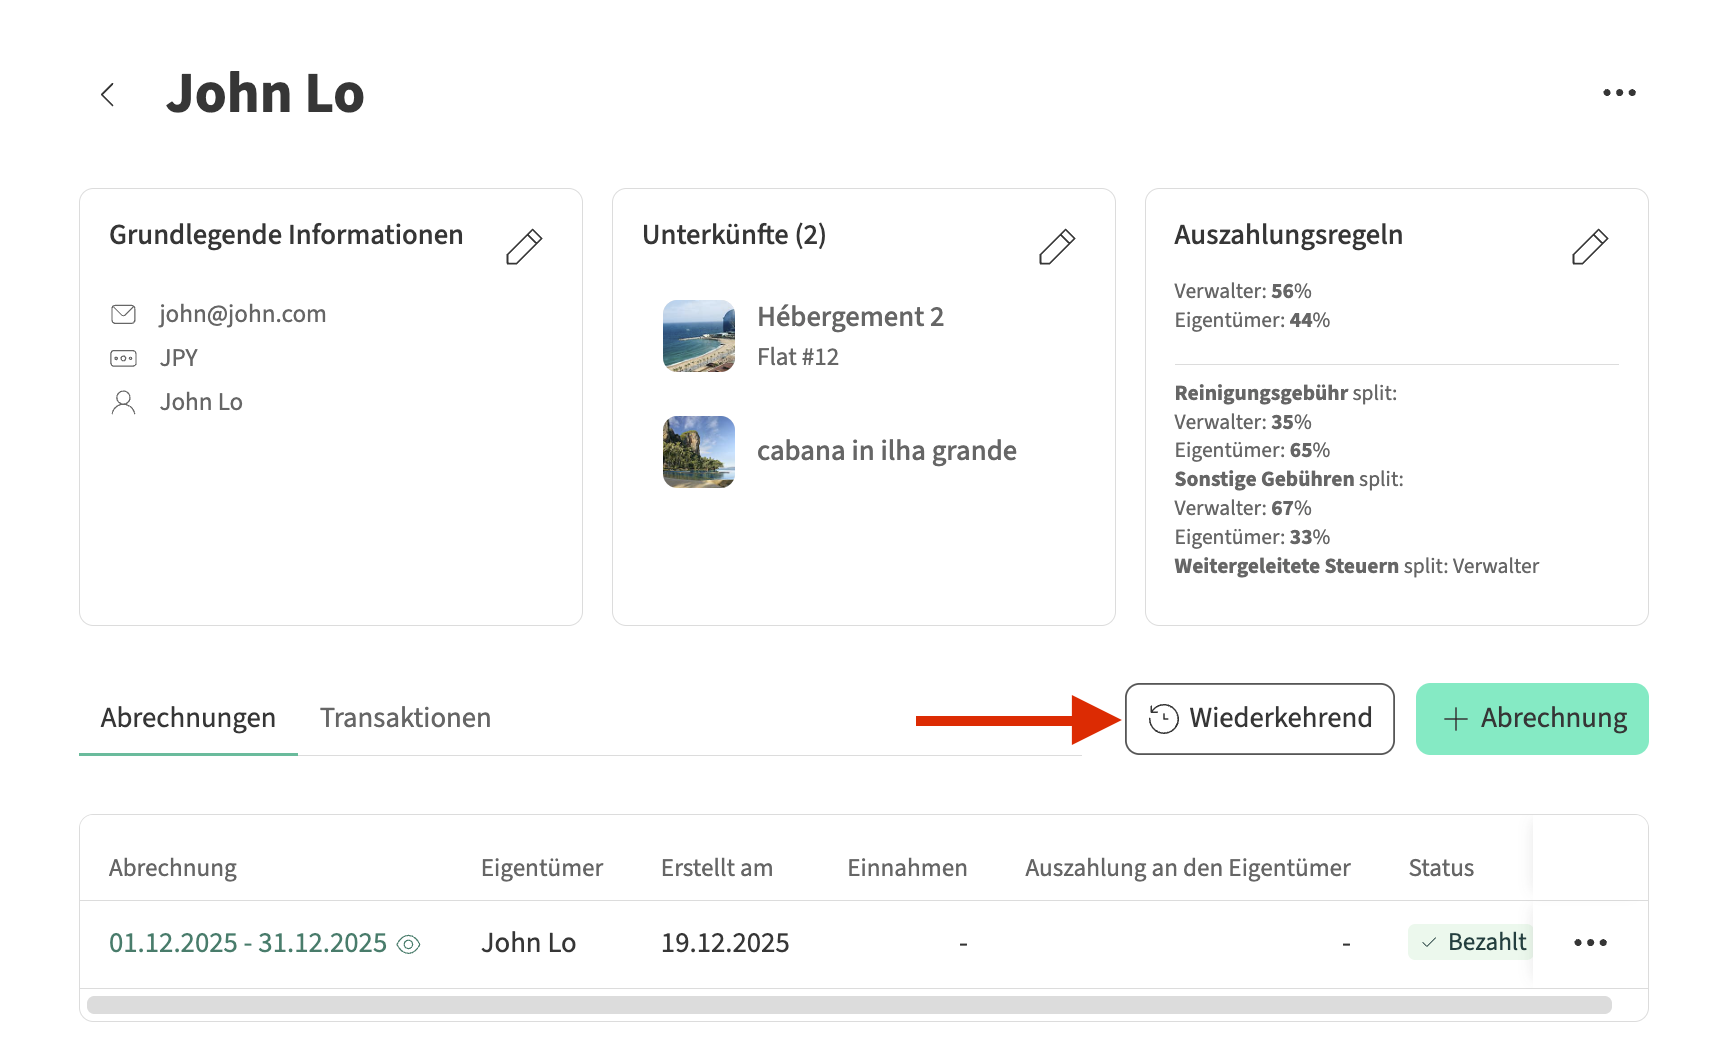Image resolution: width=1722 pixels, height=1054 pixels.
Task: Toggle the eye icon beside statement date
Action: [x=409, y=944]
